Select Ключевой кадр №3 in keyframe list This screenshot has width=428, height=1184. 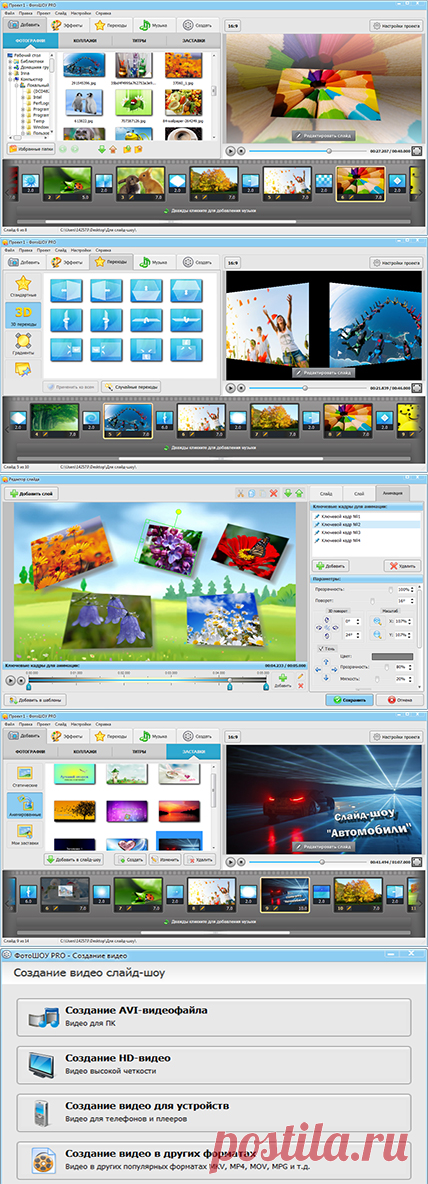(368, 532)
